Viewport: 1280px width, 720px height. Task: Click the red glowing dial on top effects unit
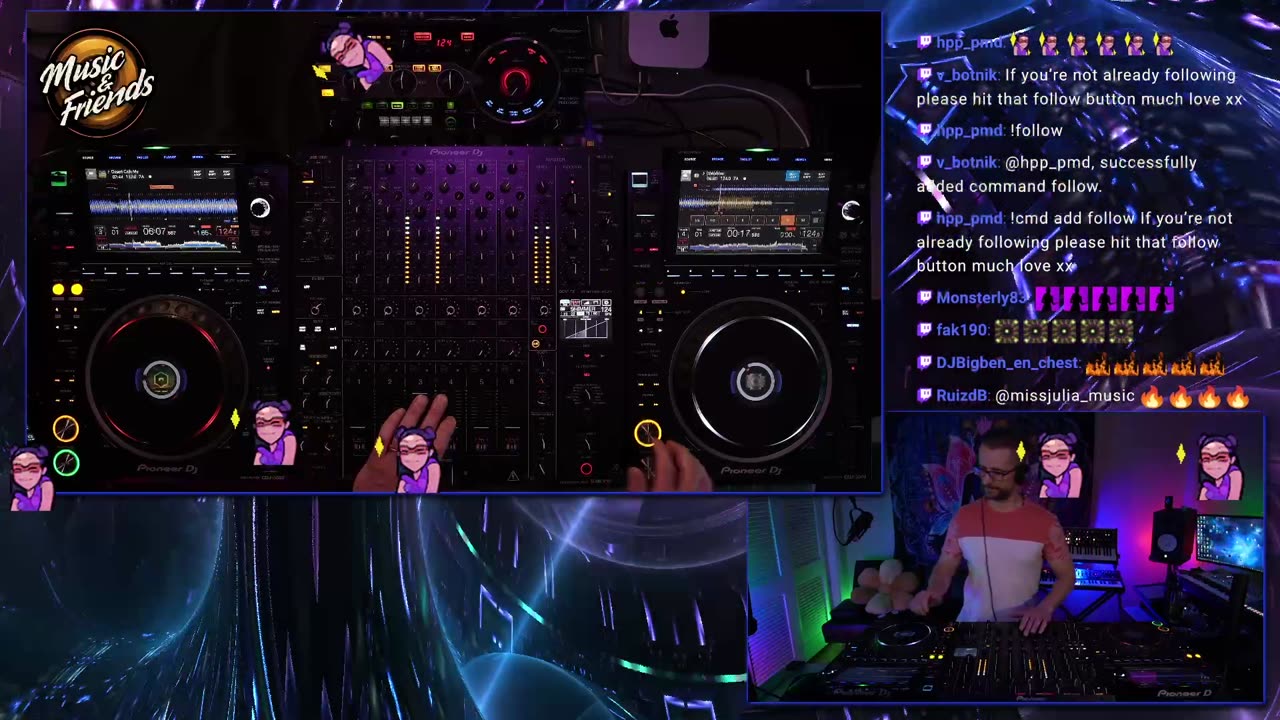pyautogui.click(x=516, y=80)
